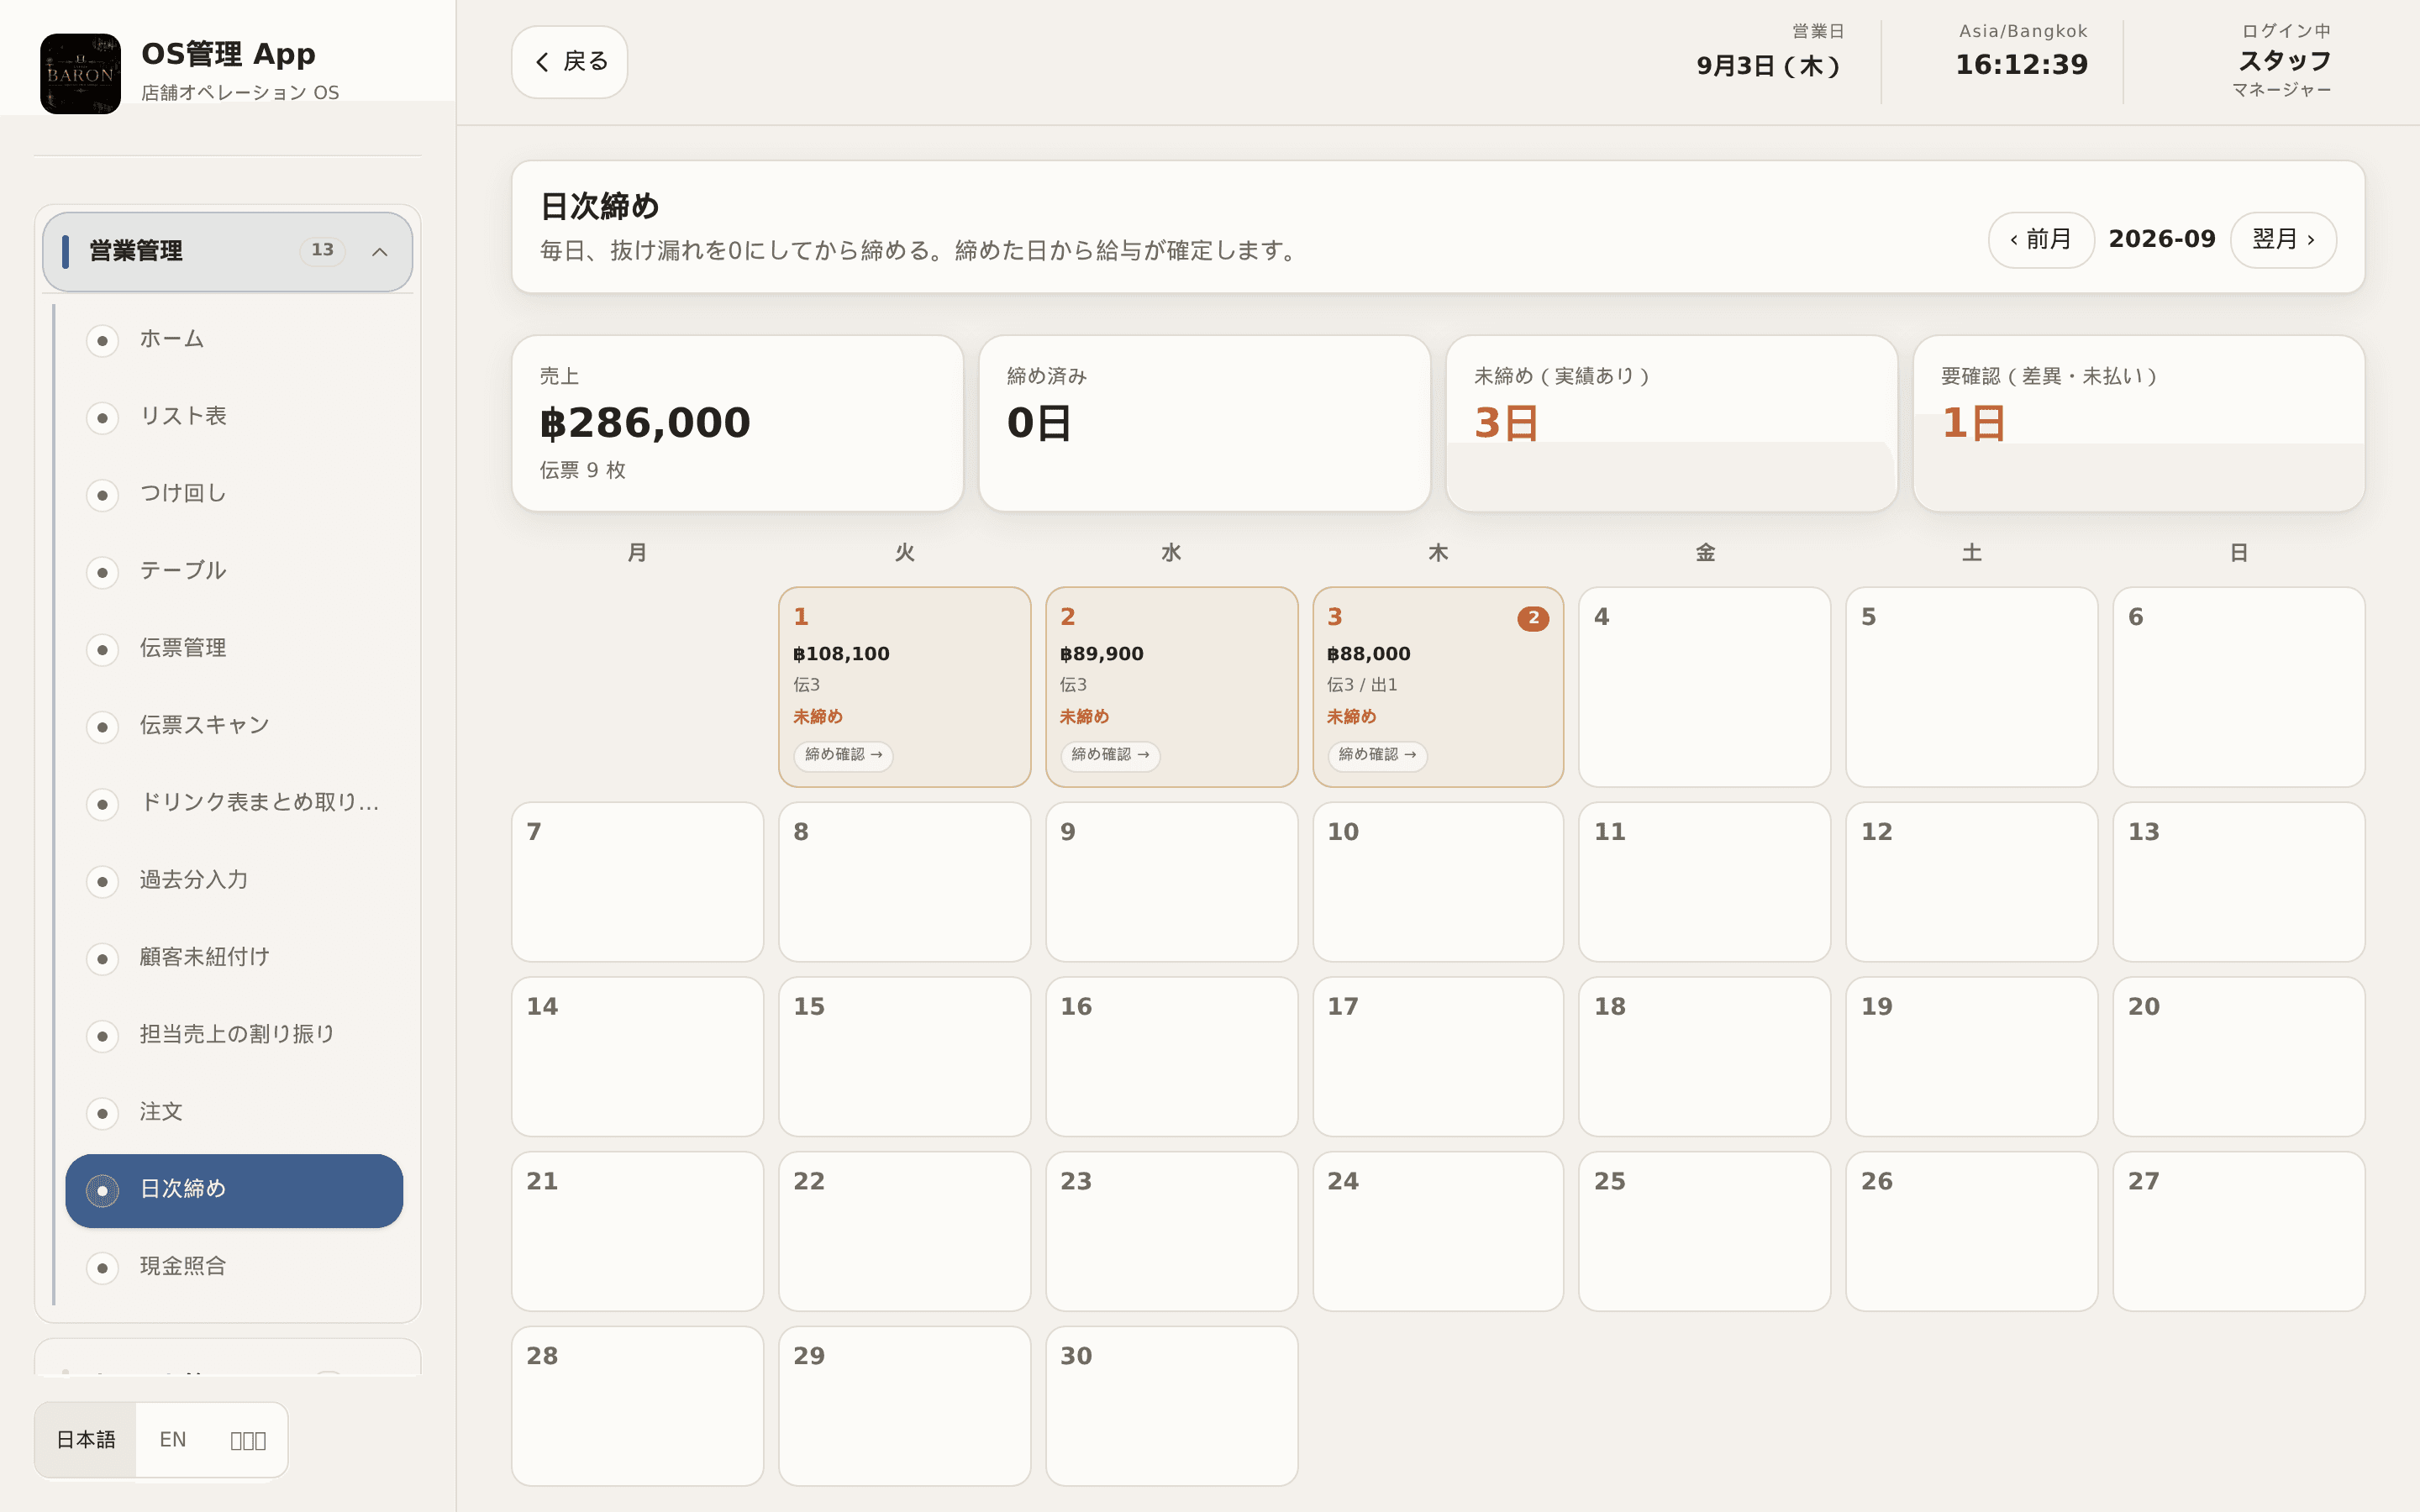The width and height of the screenshot is (2420, 1512).
Task: Switch language to EN
Action: [173, 1440]
